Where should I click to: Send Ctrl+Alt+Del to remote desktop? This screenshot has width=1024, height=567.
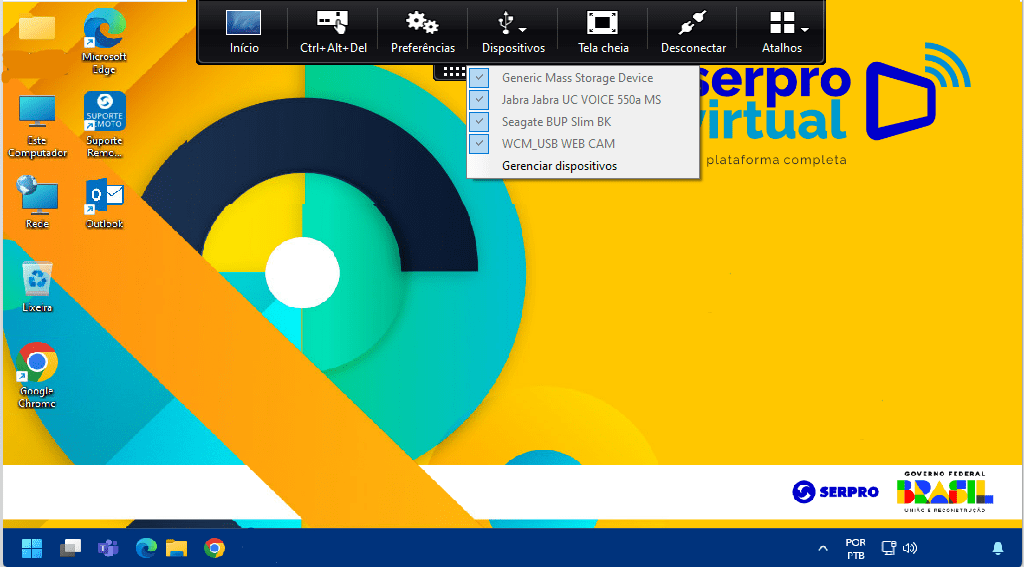pos(333,31)
